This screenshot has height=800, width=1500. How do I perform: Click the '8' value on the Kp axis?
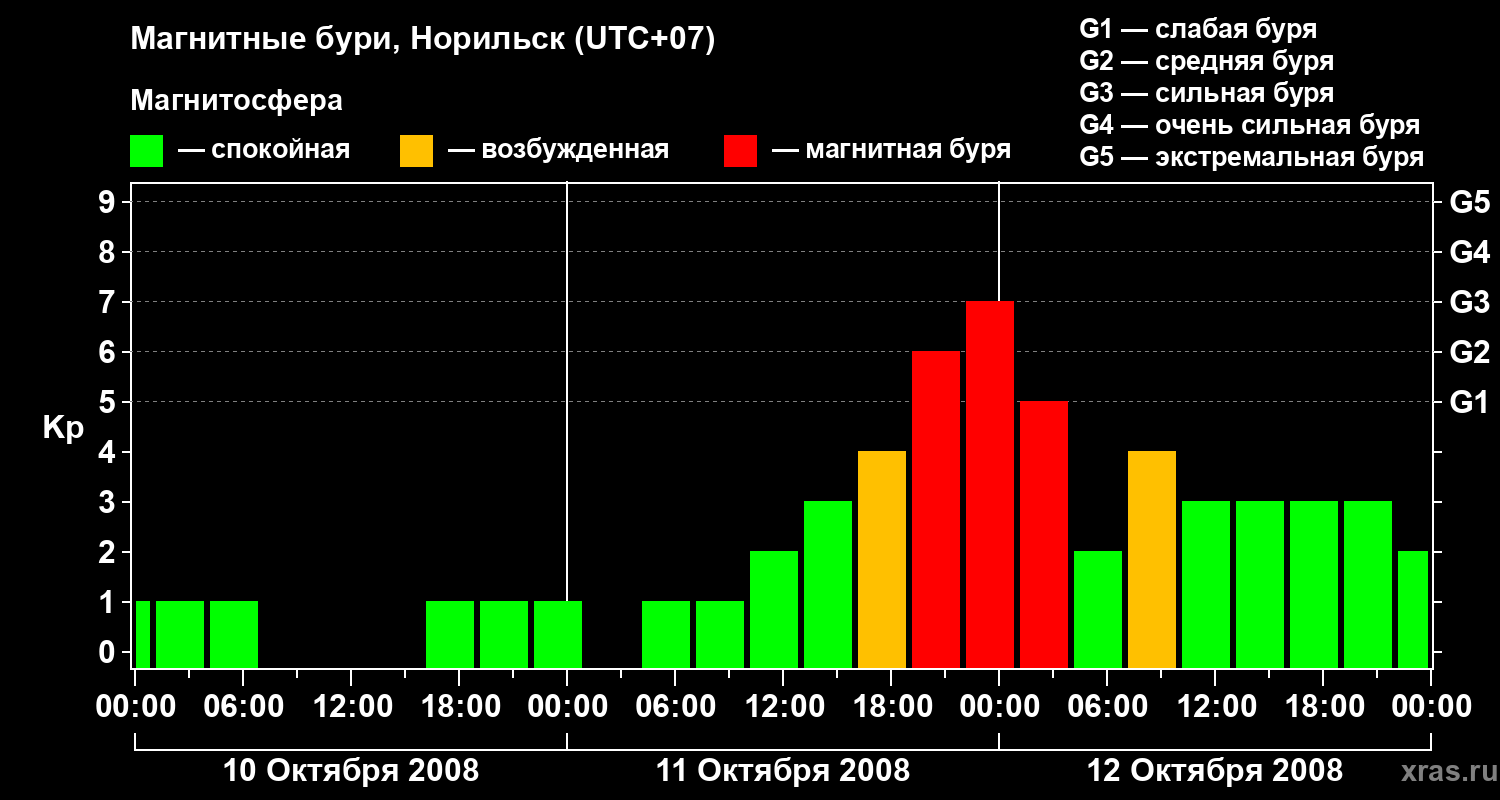(109, 252)
